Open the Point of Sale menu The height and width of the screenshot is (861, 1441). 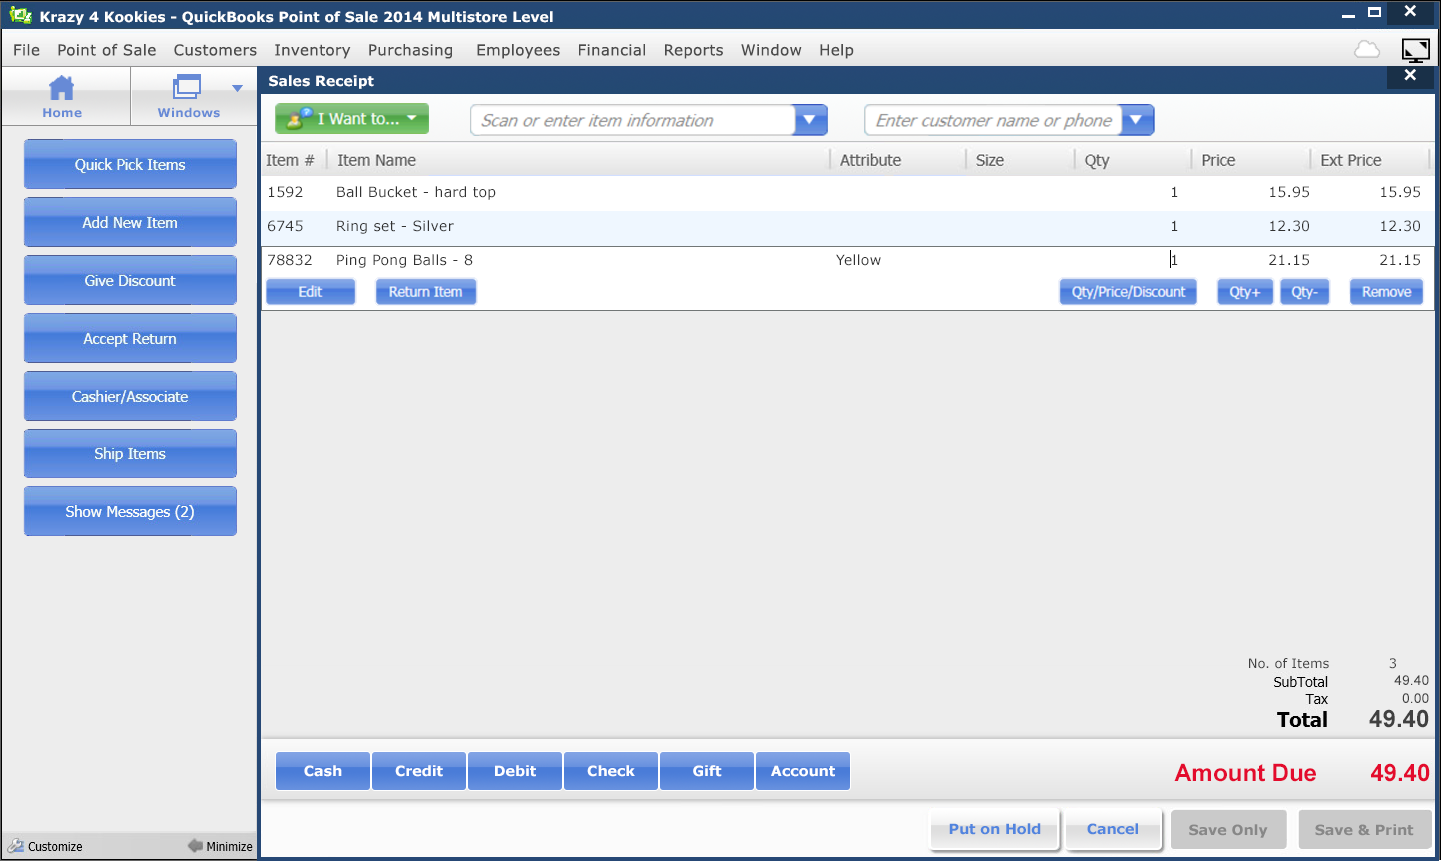pos(107,50)
